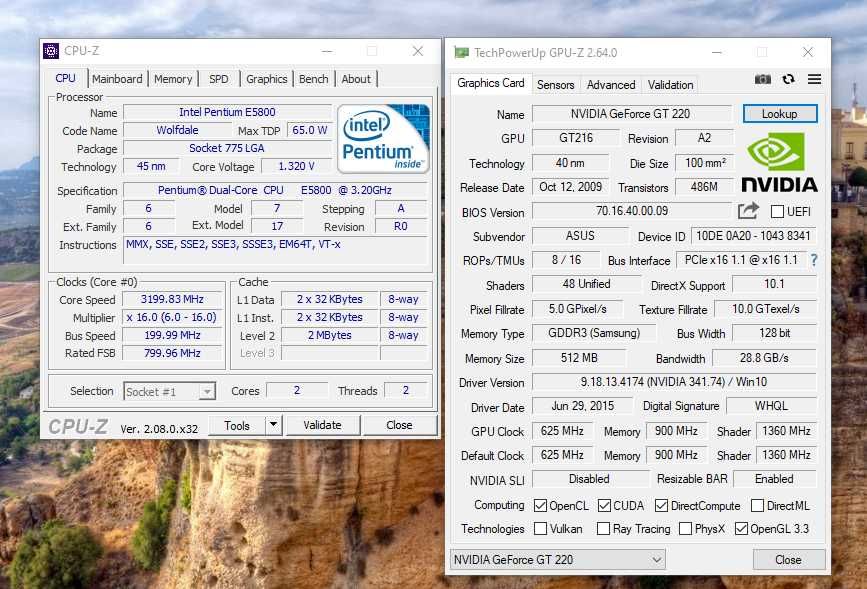
Task: Open the Validation tab in GPU-Z
Action: [x=670, y=85]
